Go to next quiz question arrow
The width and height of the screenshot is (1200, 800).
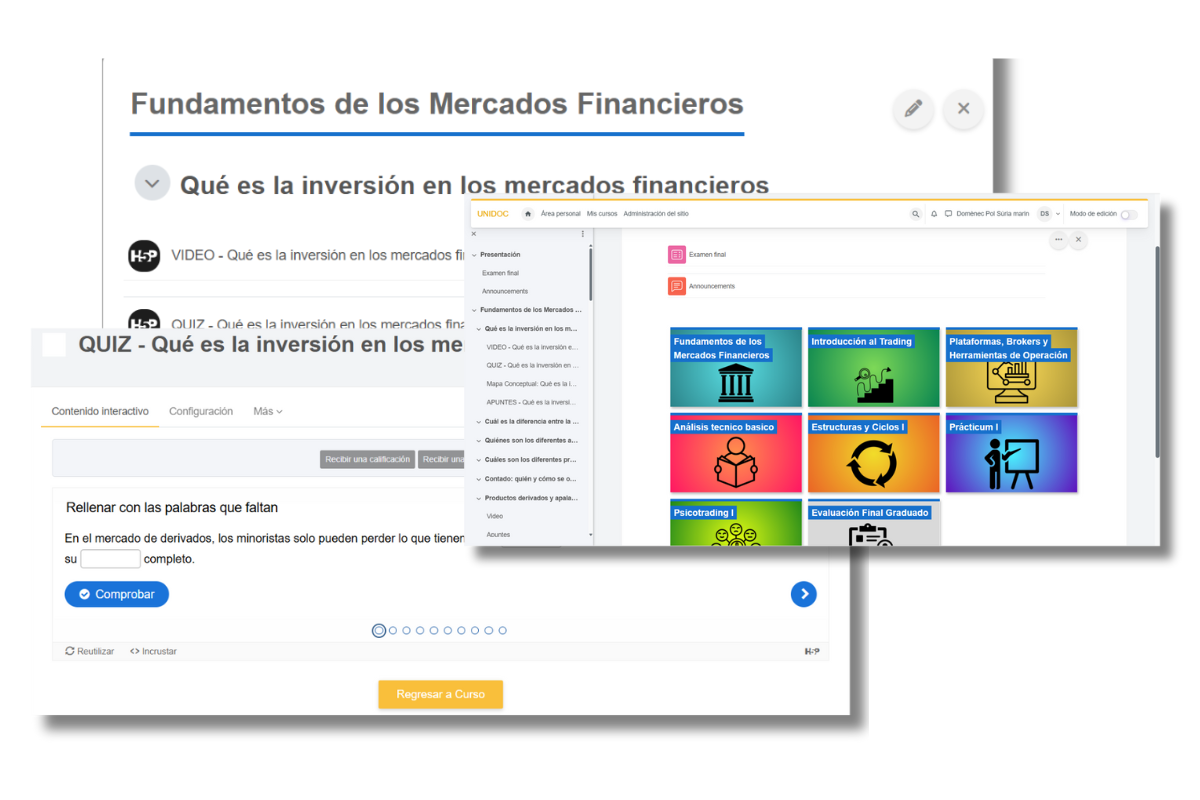coord(803,594)
